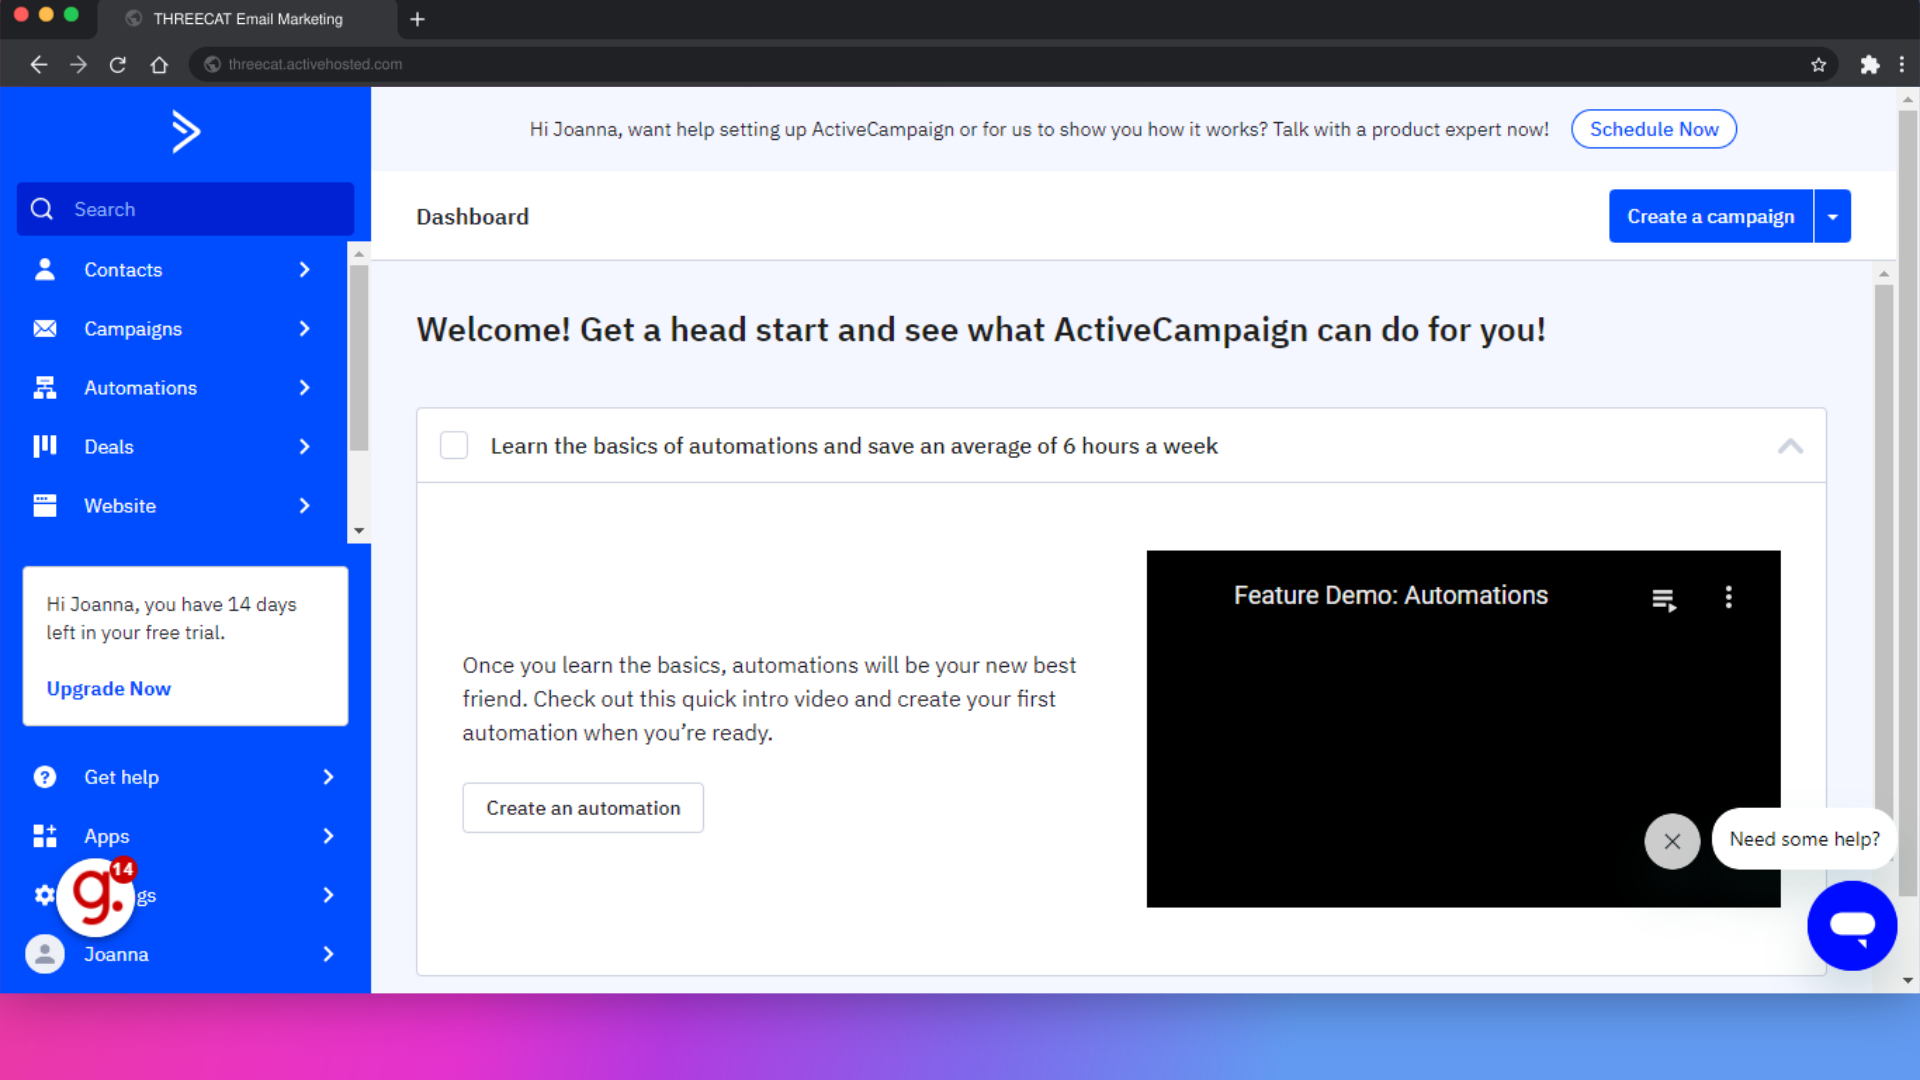Screen dimensions: 1920x1080
Task: Click the Get help icon in sidebar
Action: [x=45, y=777]
